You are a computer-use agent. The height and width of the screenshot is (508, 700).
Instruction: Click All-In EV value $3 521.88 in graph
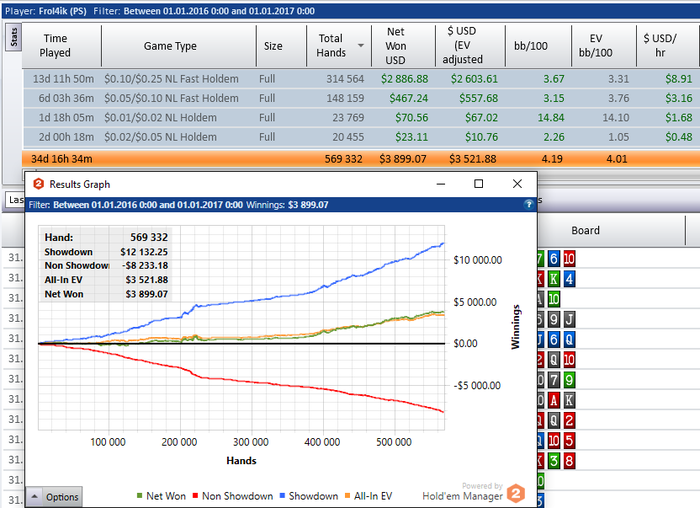pyautogui.click(x=146, y=280)
